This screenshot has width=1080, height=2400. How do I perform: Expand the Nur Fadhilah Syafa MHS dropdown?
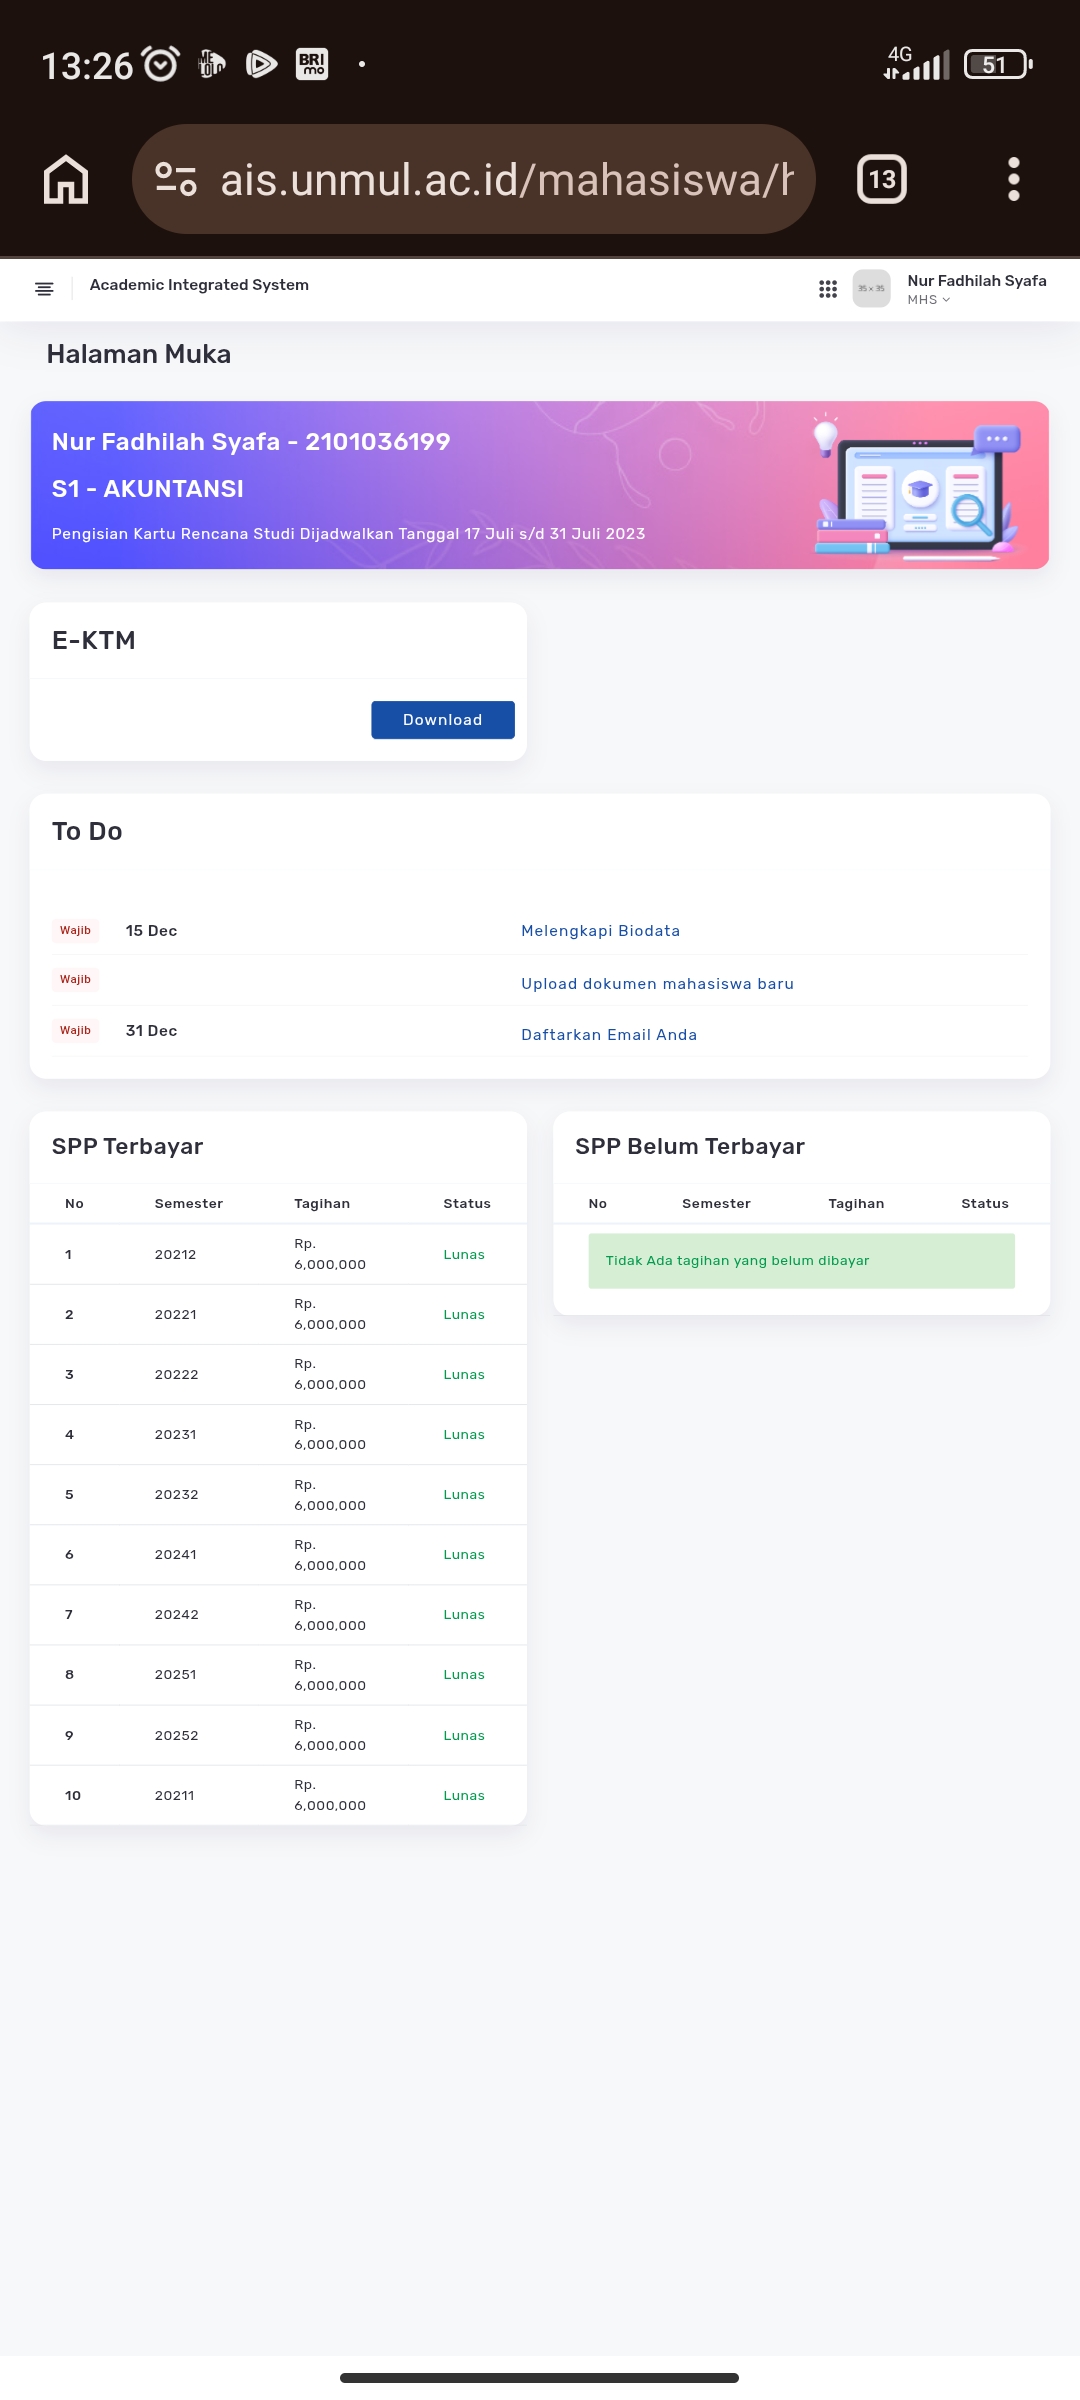pos(976,289)
